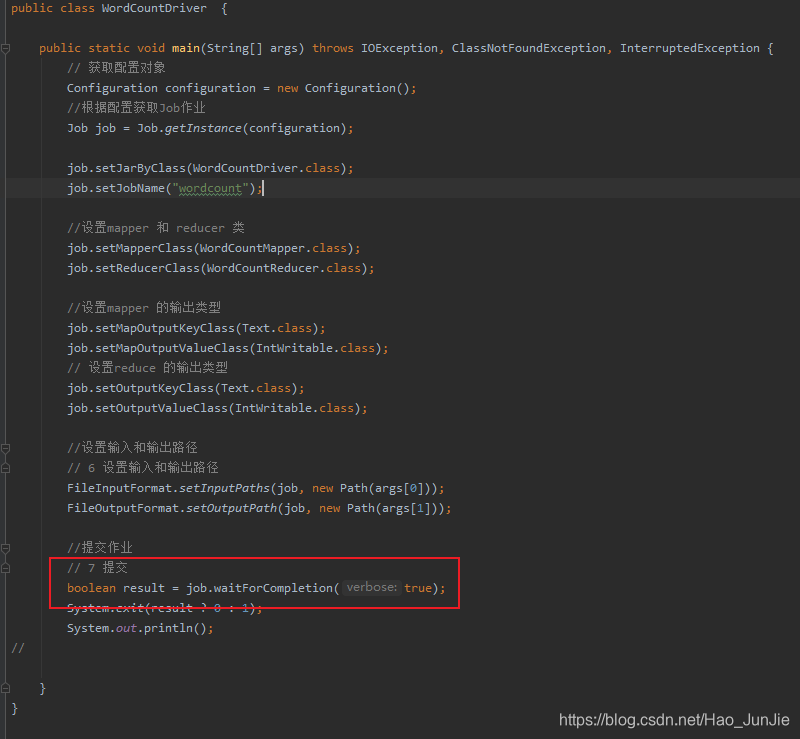Click the comment '// 设置reduce 的输出类型'
The width and height of the screenshot is (800, 739).
coord(147,368)
